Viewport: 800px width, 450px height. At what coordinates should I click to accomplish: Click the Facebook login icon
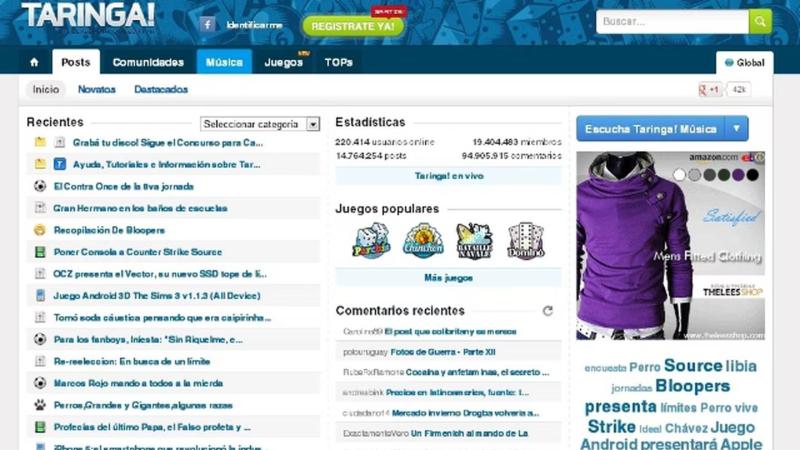208,24
